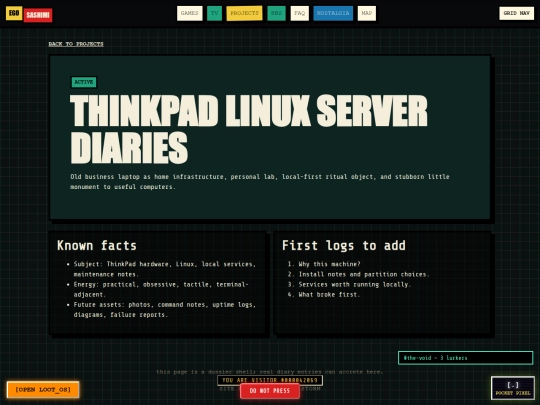Open the POCKET PIXEL widget
This screenshot has height=405, width=540.
513,388
